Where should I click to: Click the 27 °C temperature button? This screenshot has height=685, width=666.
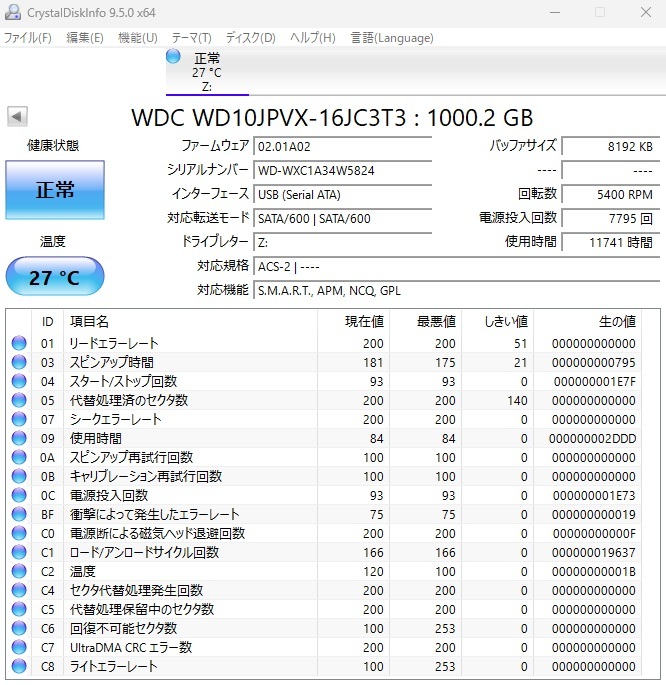(55, 277)
